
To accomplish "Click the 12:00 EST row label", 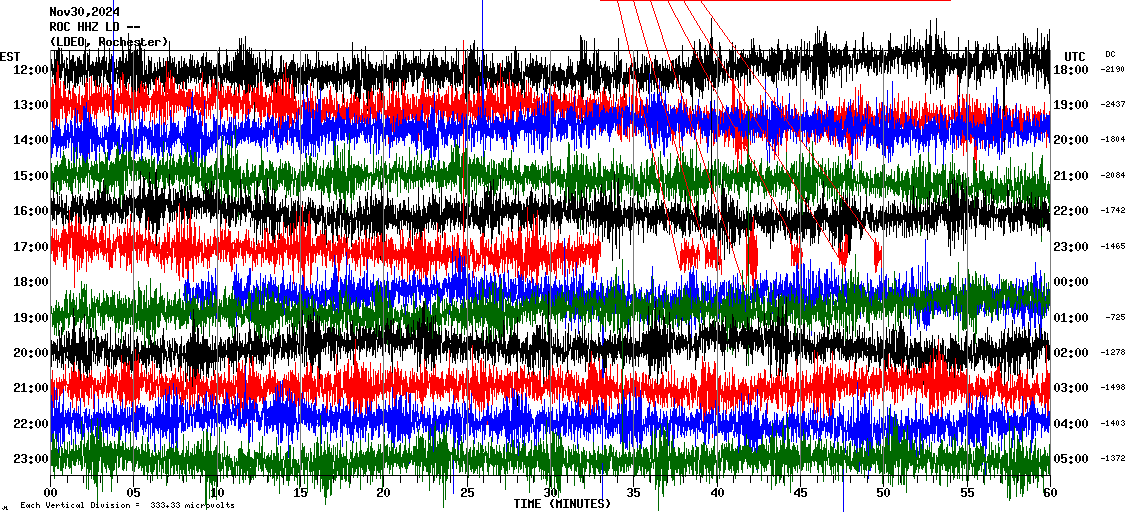I will click(x=31, y=70).
